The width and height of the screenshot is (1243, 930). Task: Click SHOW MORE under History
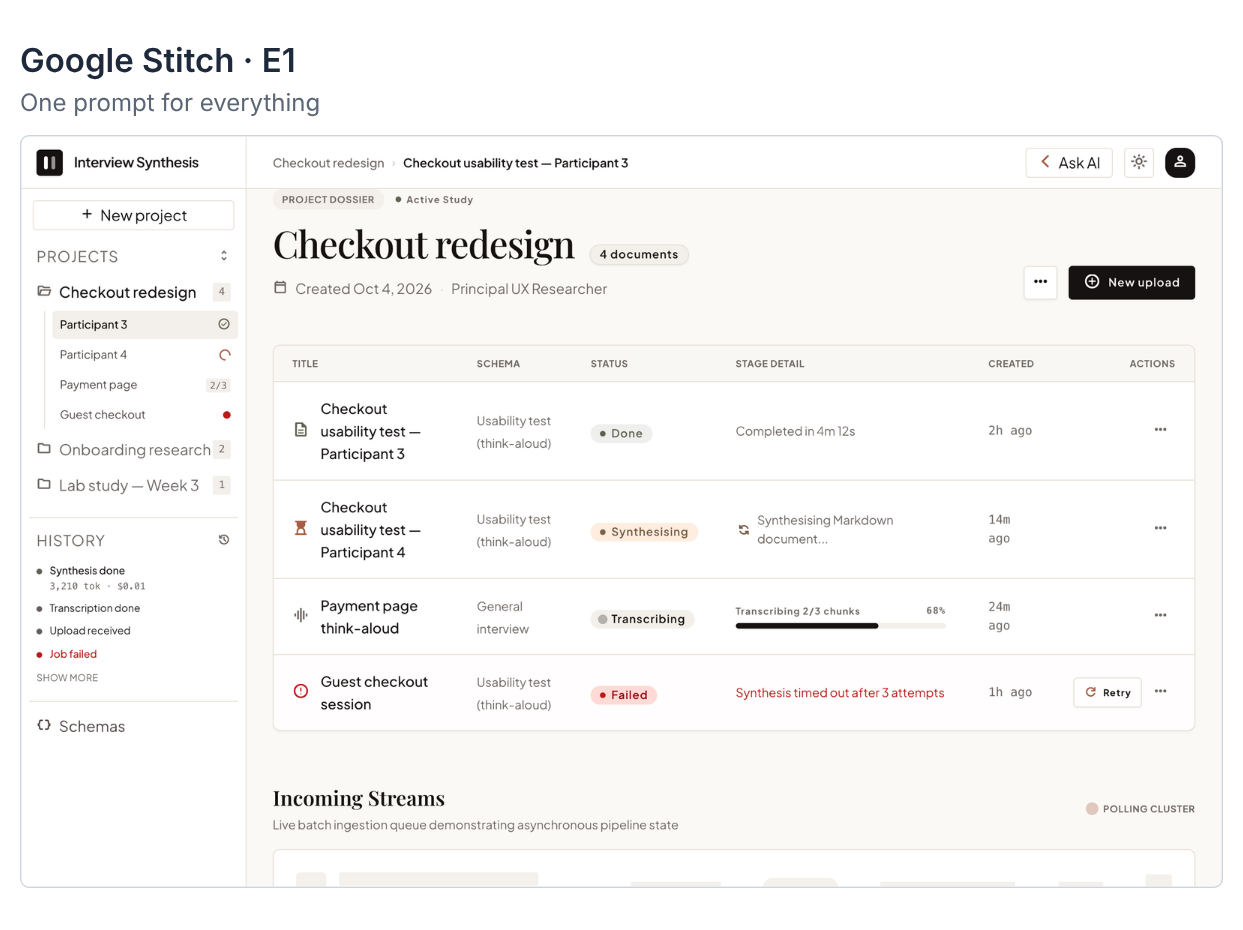67,678
